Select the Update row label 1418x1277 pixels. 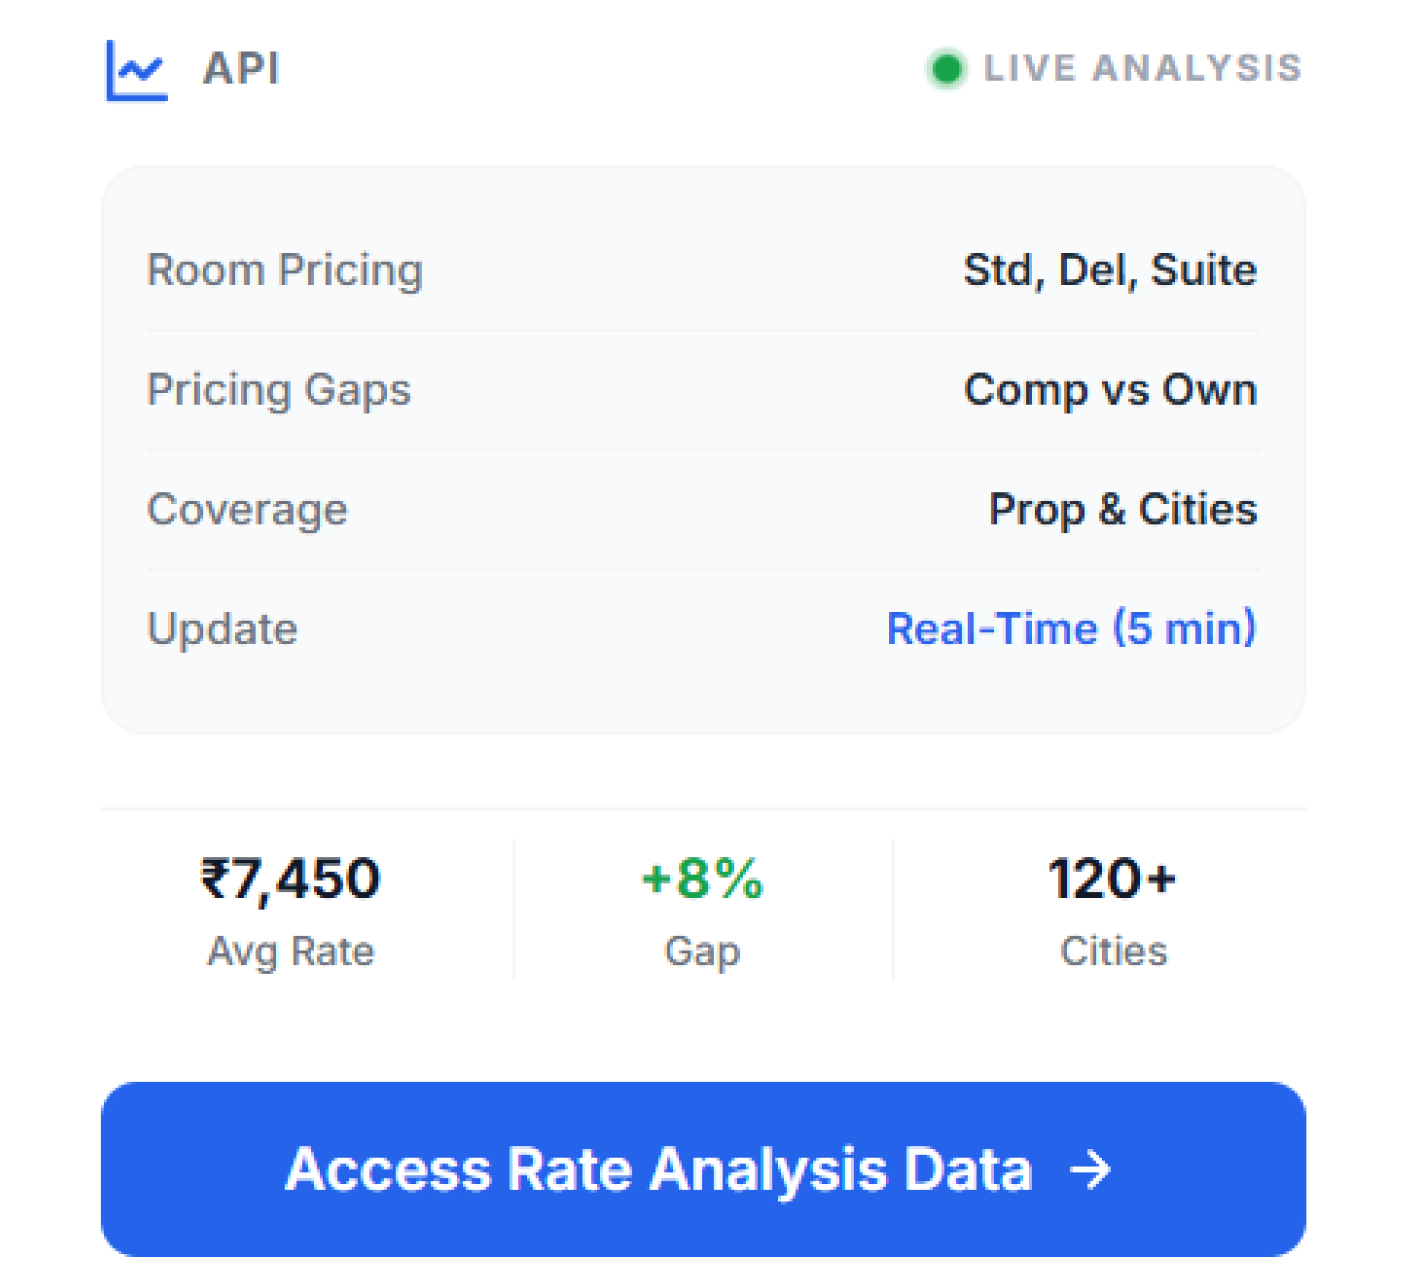point(222,630)
